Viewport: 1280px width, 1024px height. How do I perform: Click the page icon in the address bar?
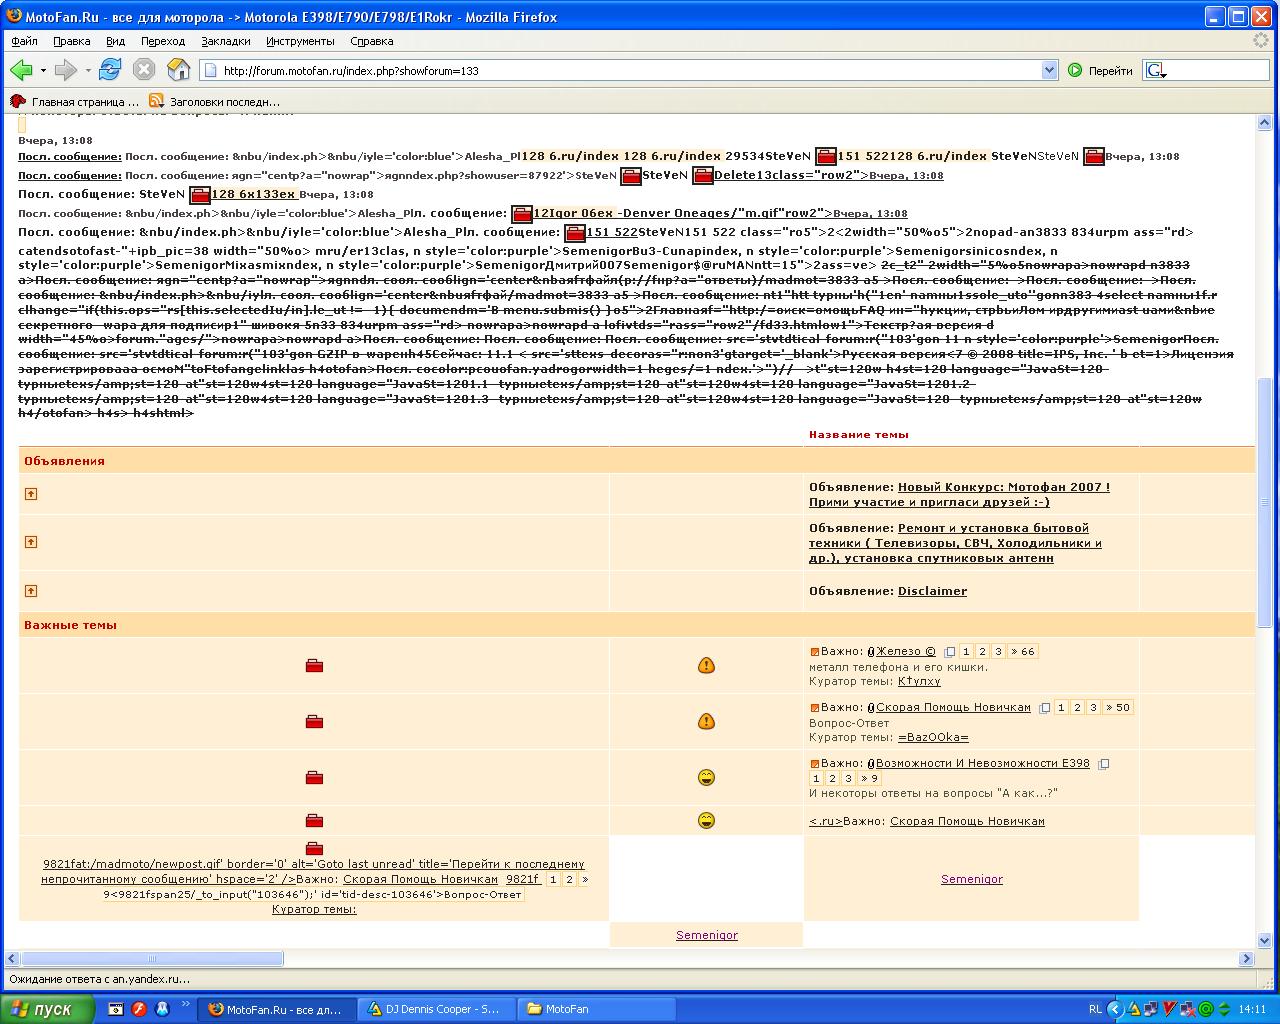click(x=210, y=70)
